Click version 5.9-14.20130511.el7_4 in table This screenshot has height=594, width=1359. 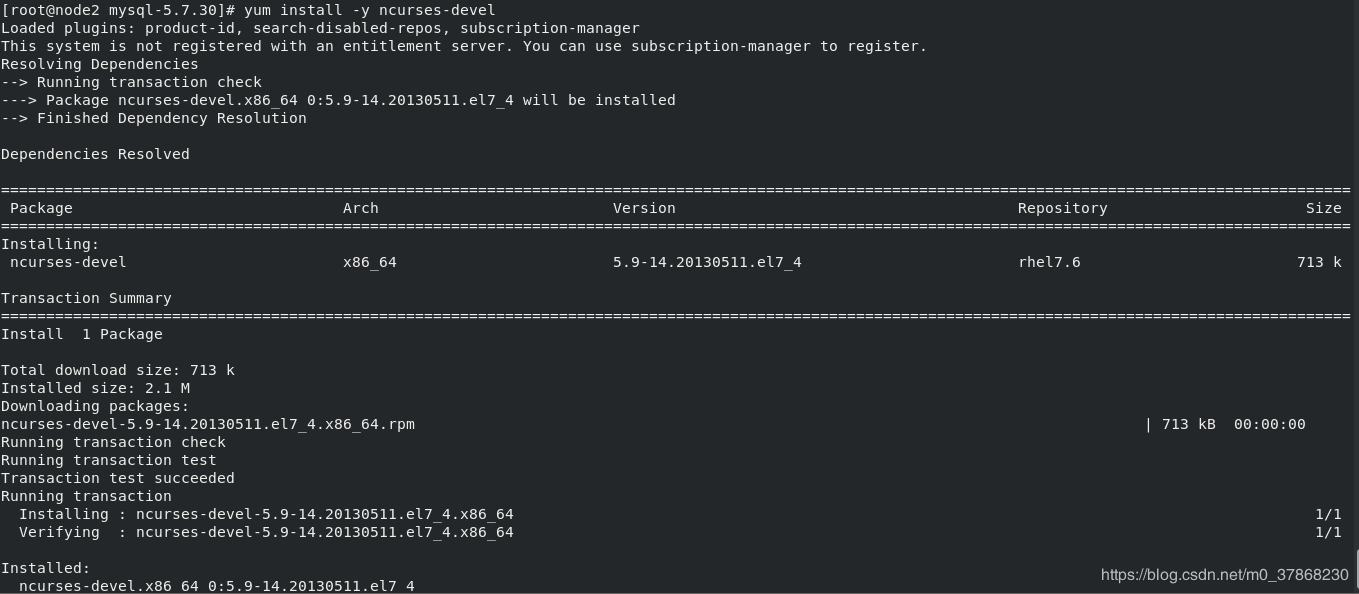click(707, 262)
